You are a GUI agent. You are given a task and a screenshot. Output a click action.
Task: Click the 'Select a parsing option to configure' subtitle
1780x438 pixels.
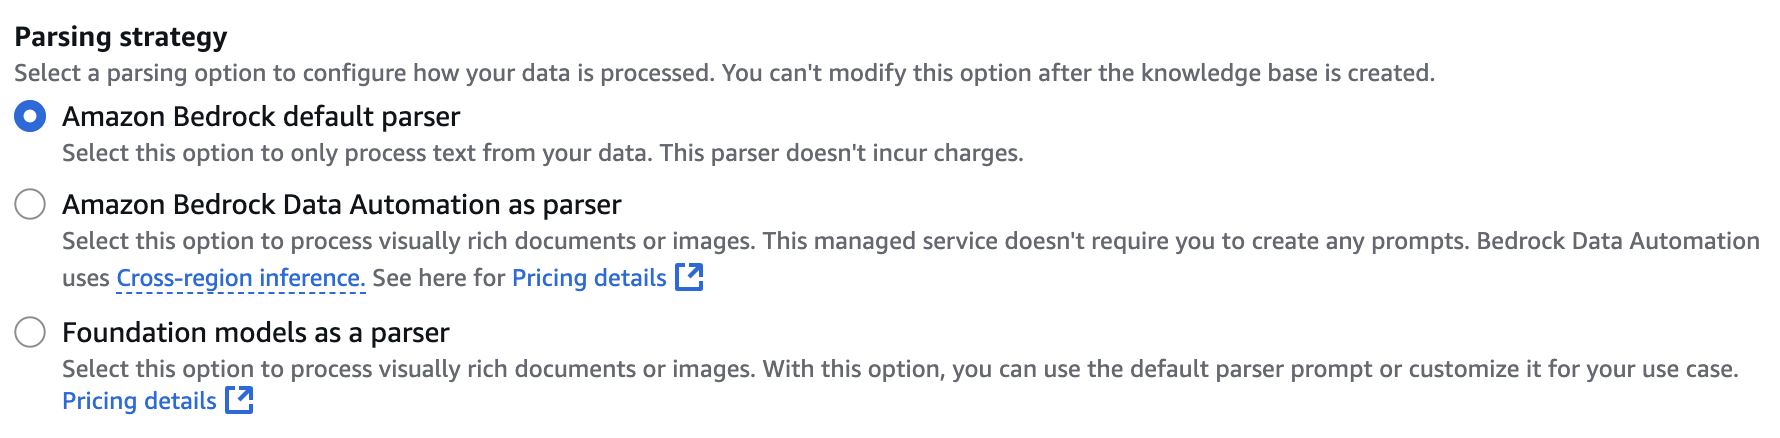(365, 73)
